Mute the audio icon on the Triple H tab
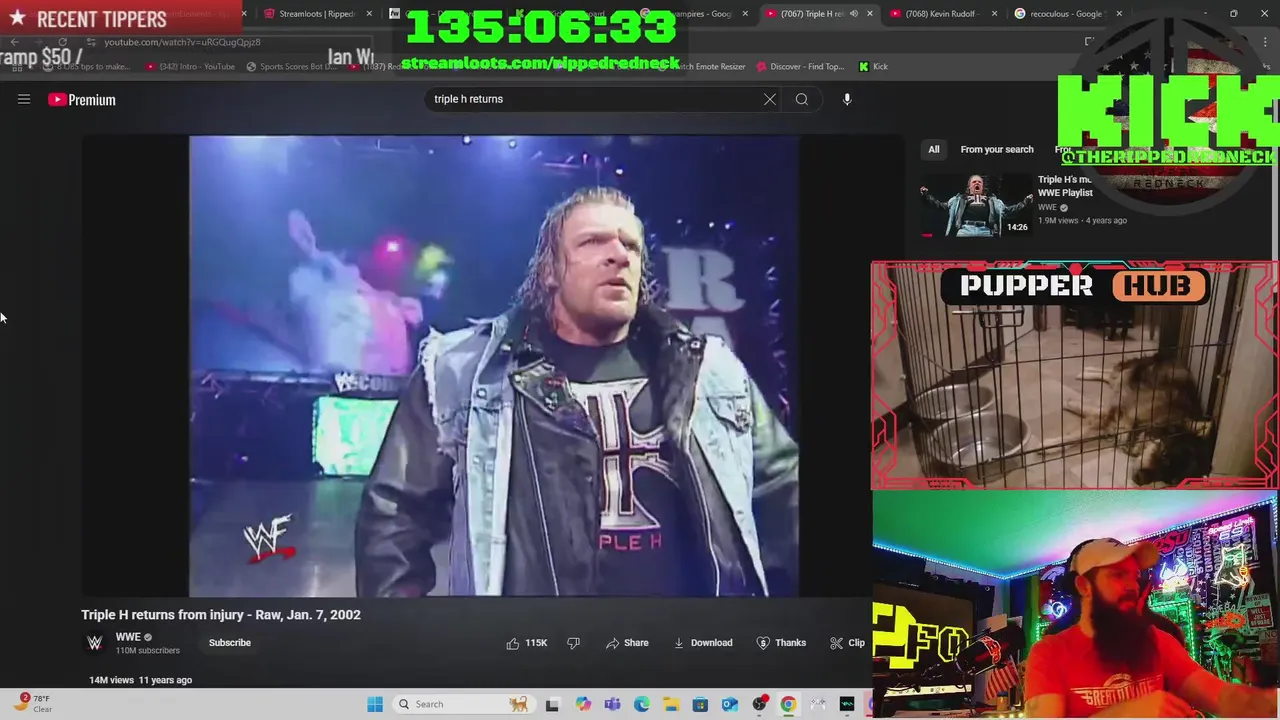Viewport: 1280px width, 720px height. pos(853,14)
